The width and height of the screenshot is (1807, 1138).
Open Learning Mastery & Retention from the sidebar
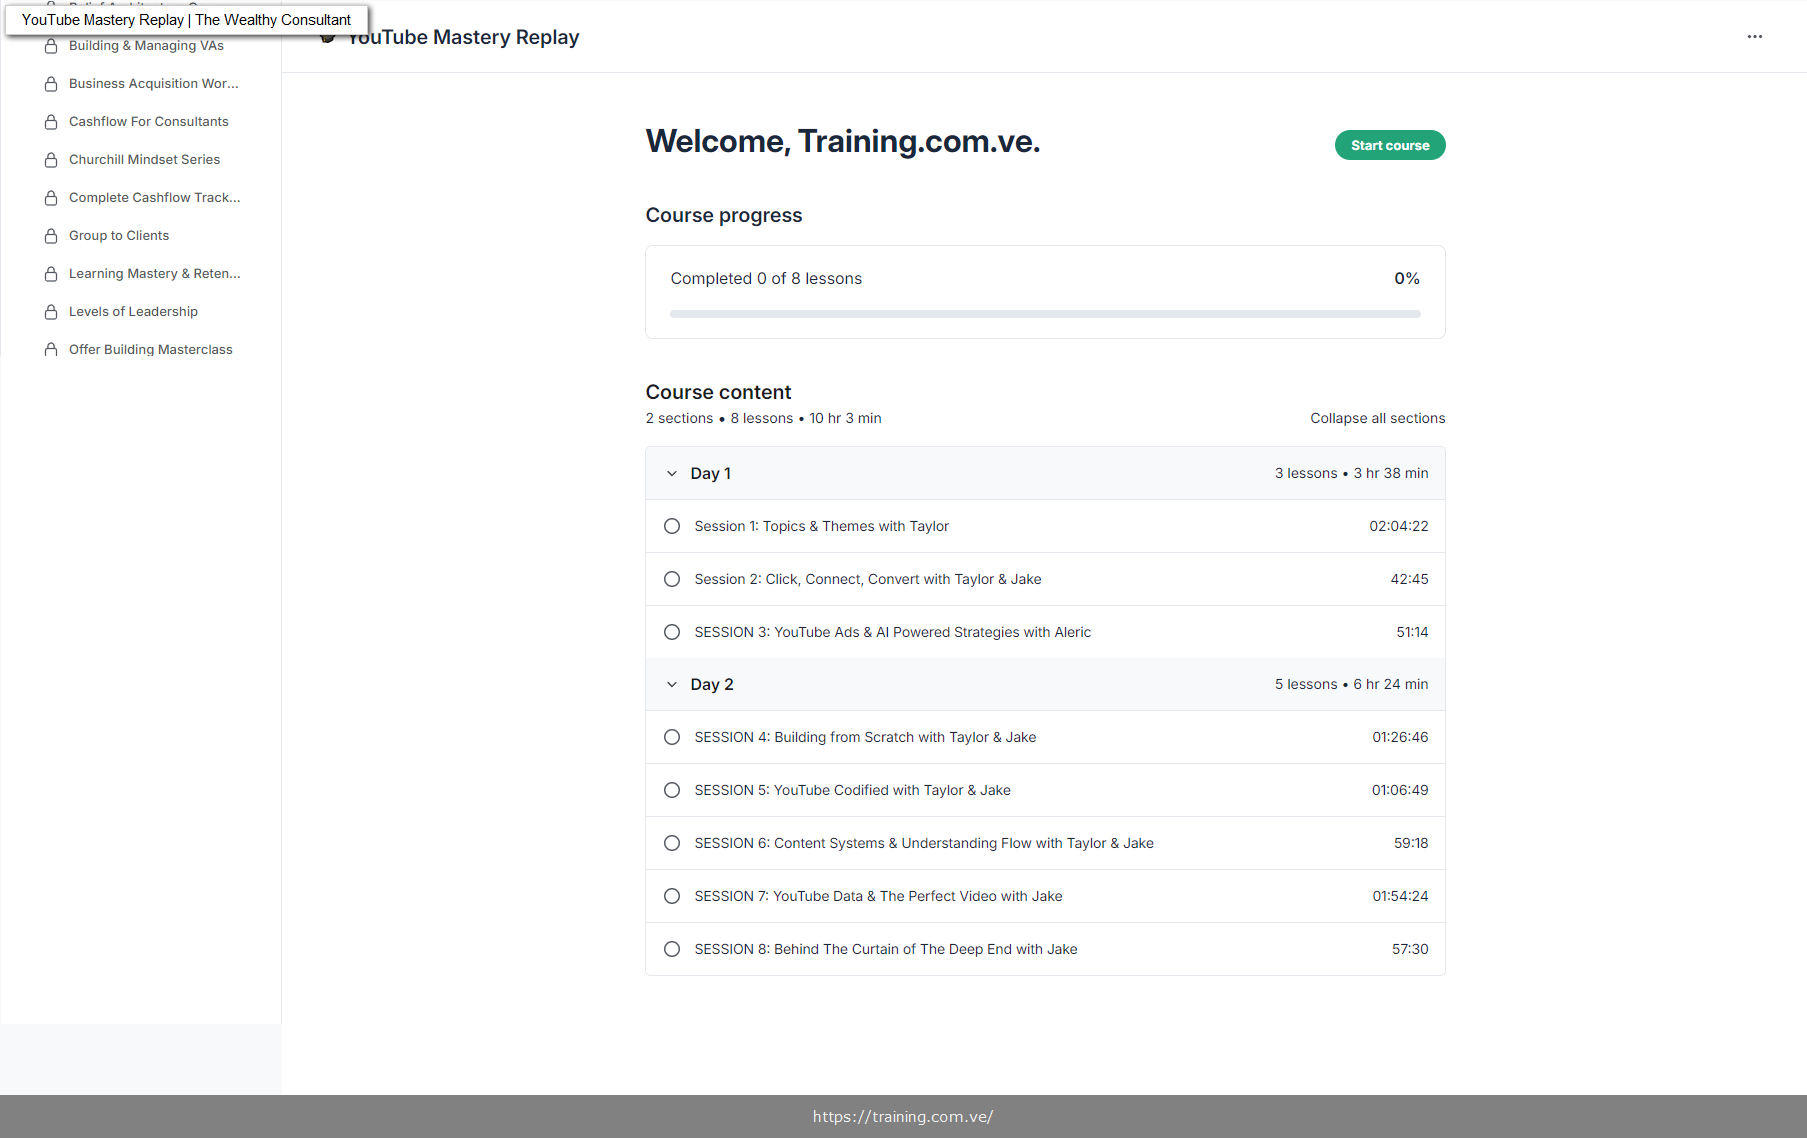point(153,273)
